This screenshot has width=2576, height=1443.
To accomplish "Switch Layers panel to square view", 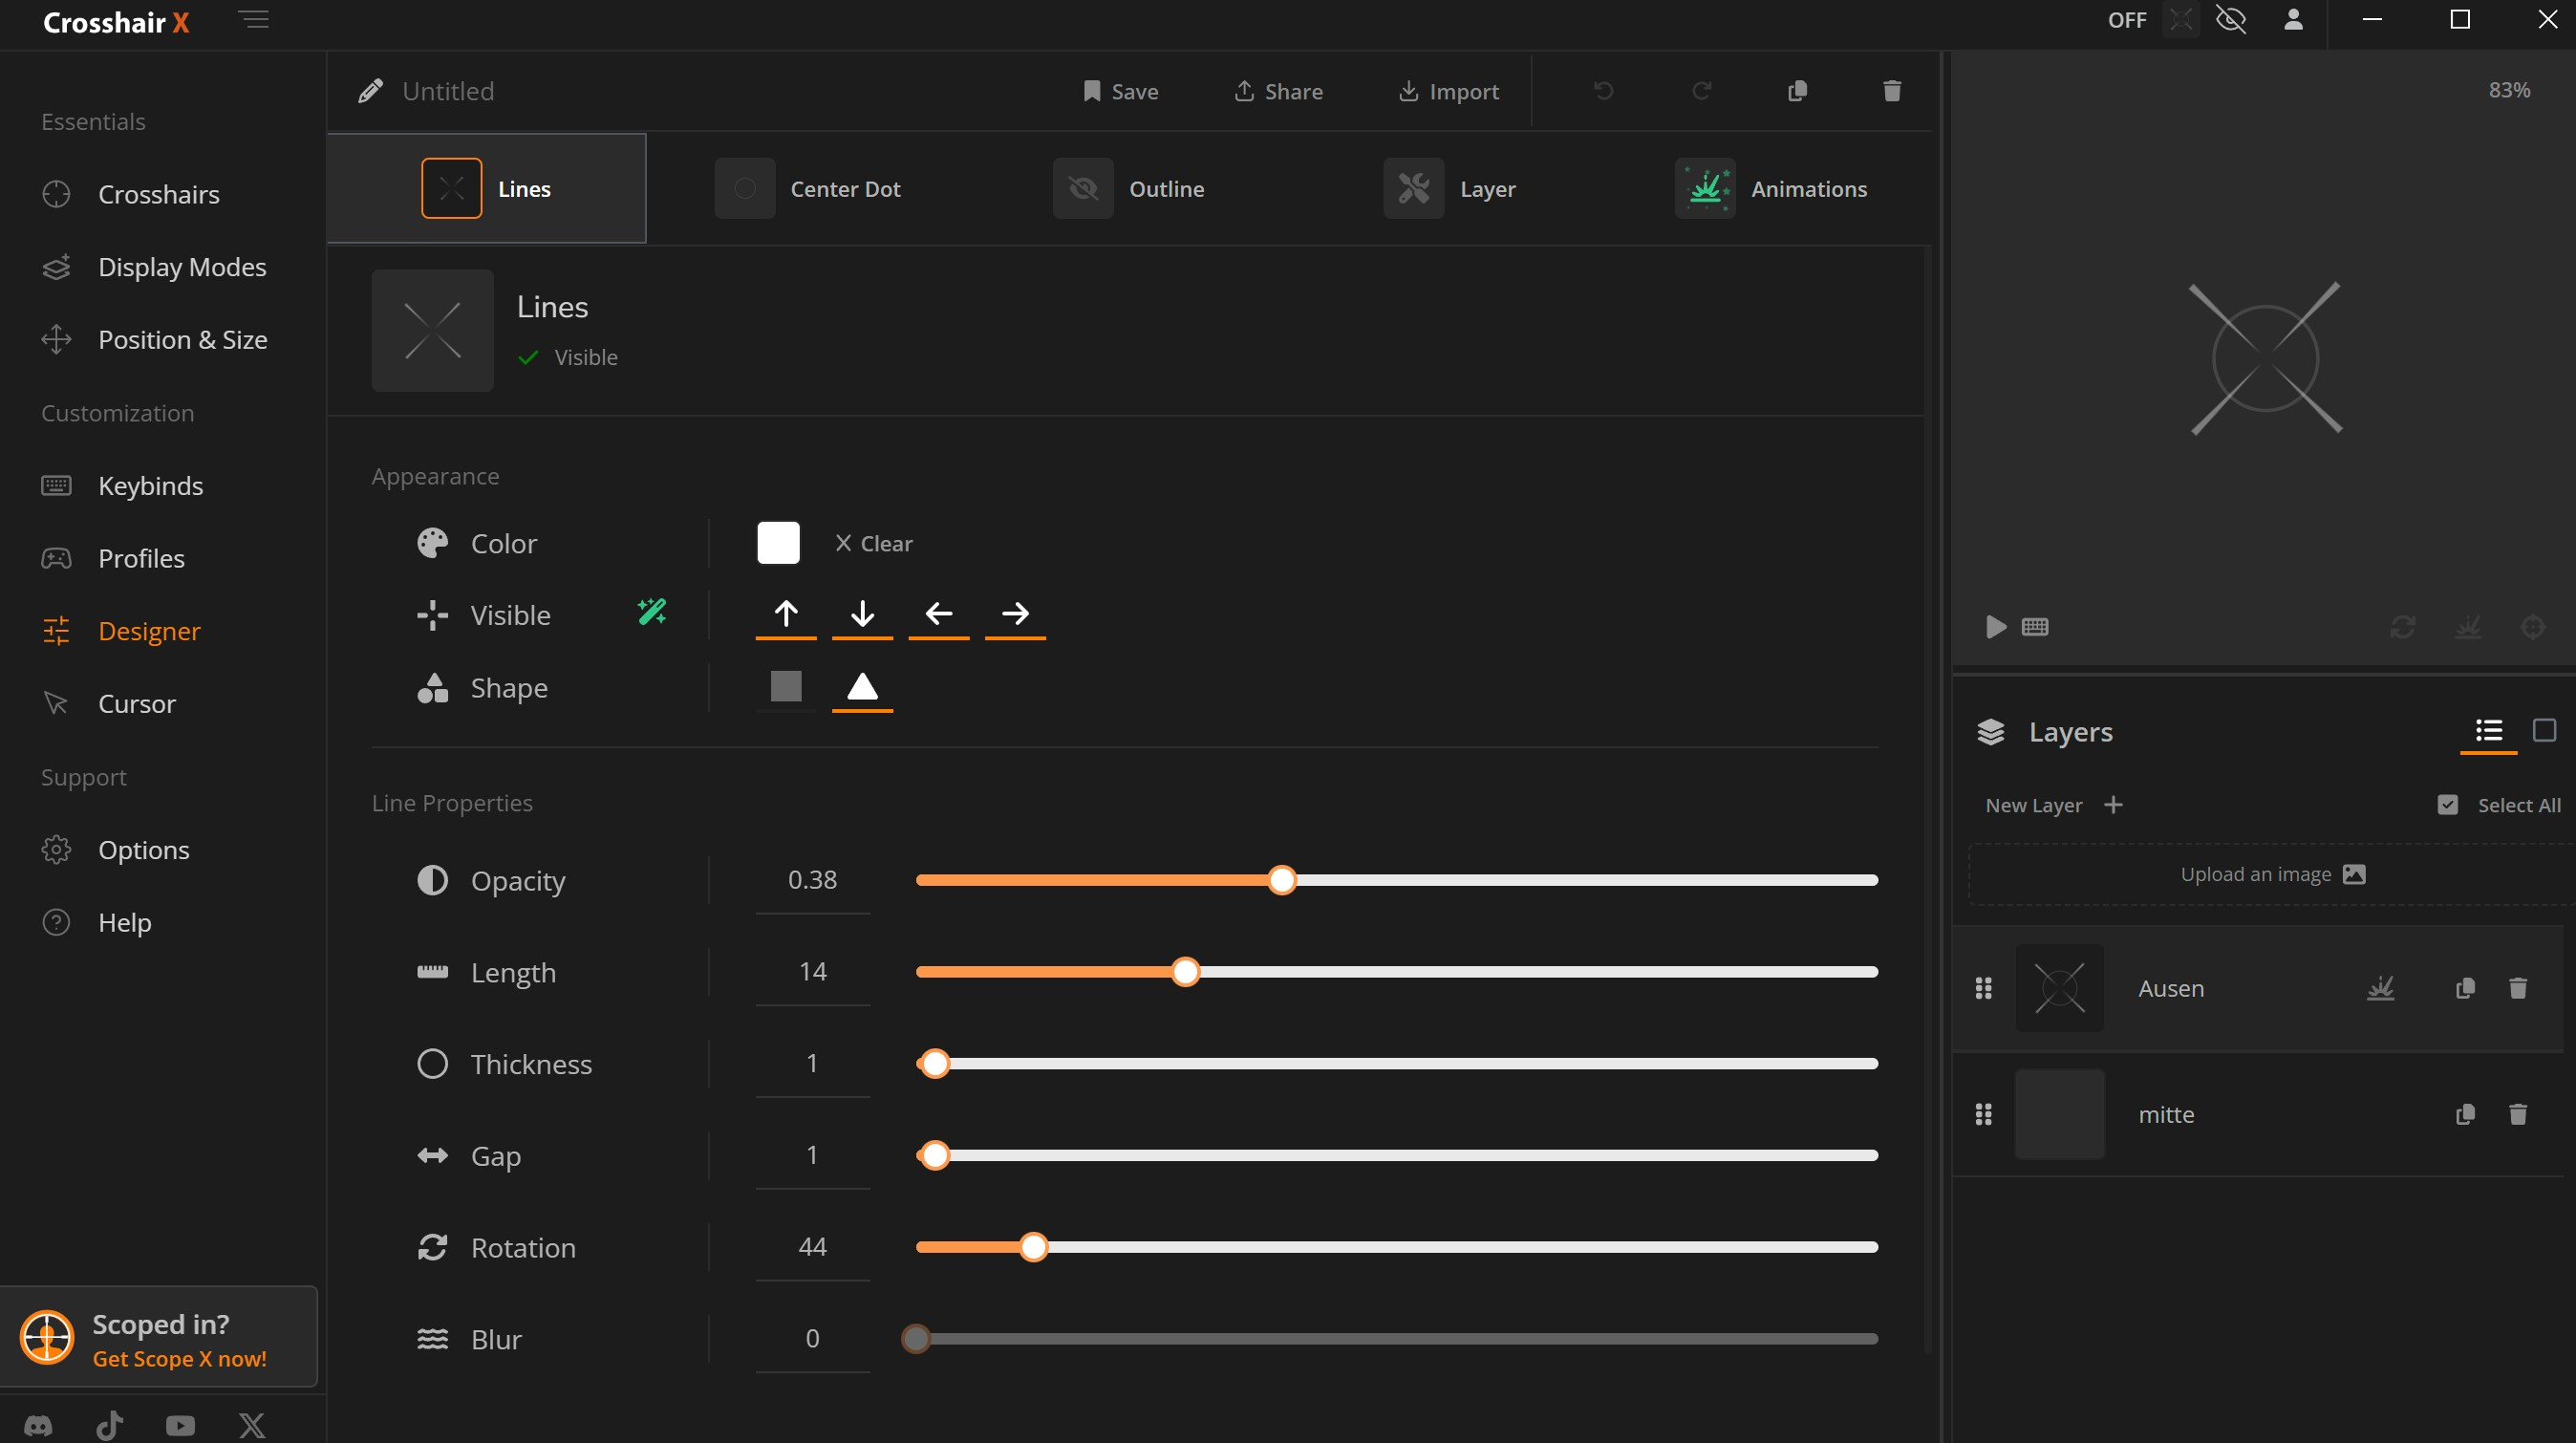I will coord(2545,731).
